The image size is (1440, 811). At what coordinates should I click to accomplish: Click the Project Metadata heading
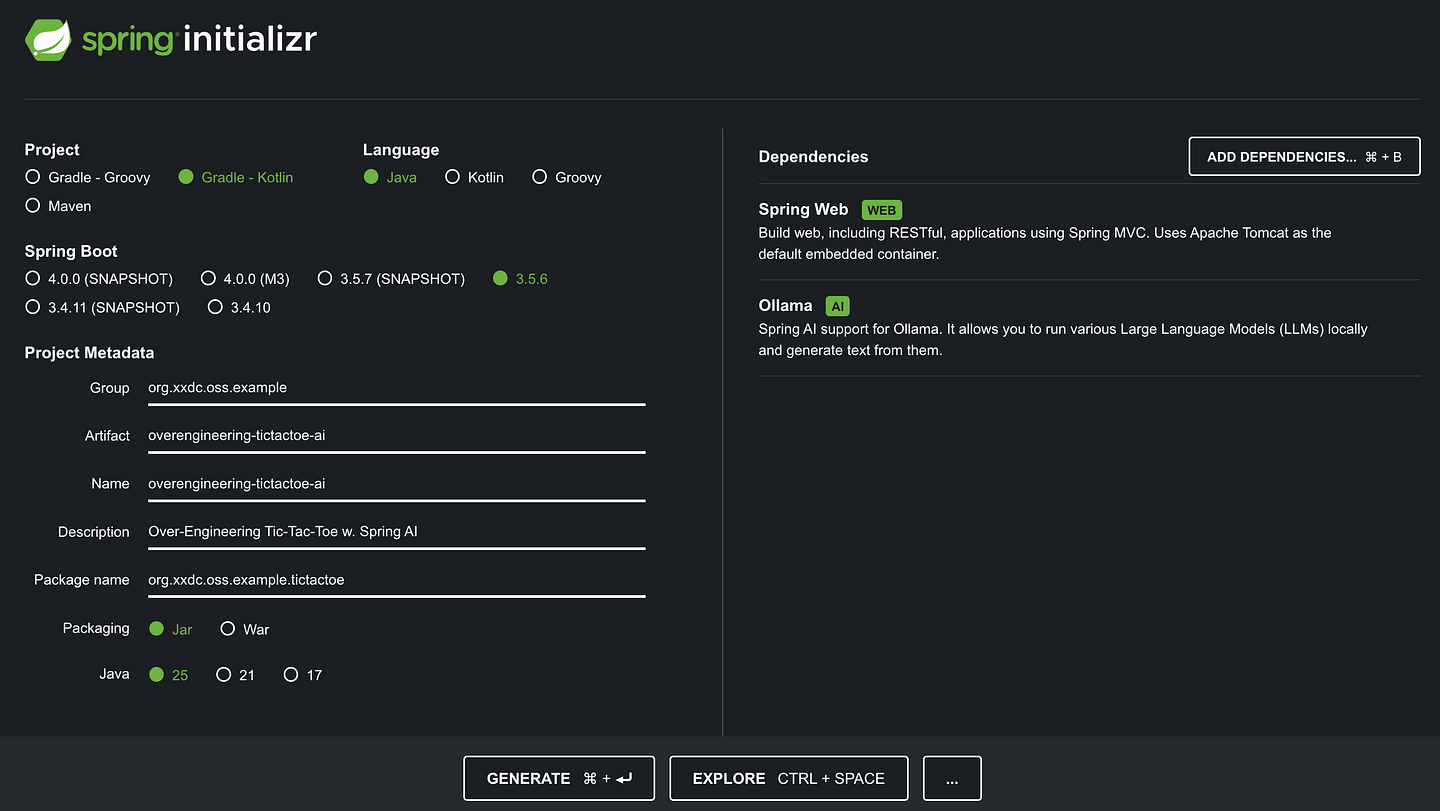click(x=89, y=353)
